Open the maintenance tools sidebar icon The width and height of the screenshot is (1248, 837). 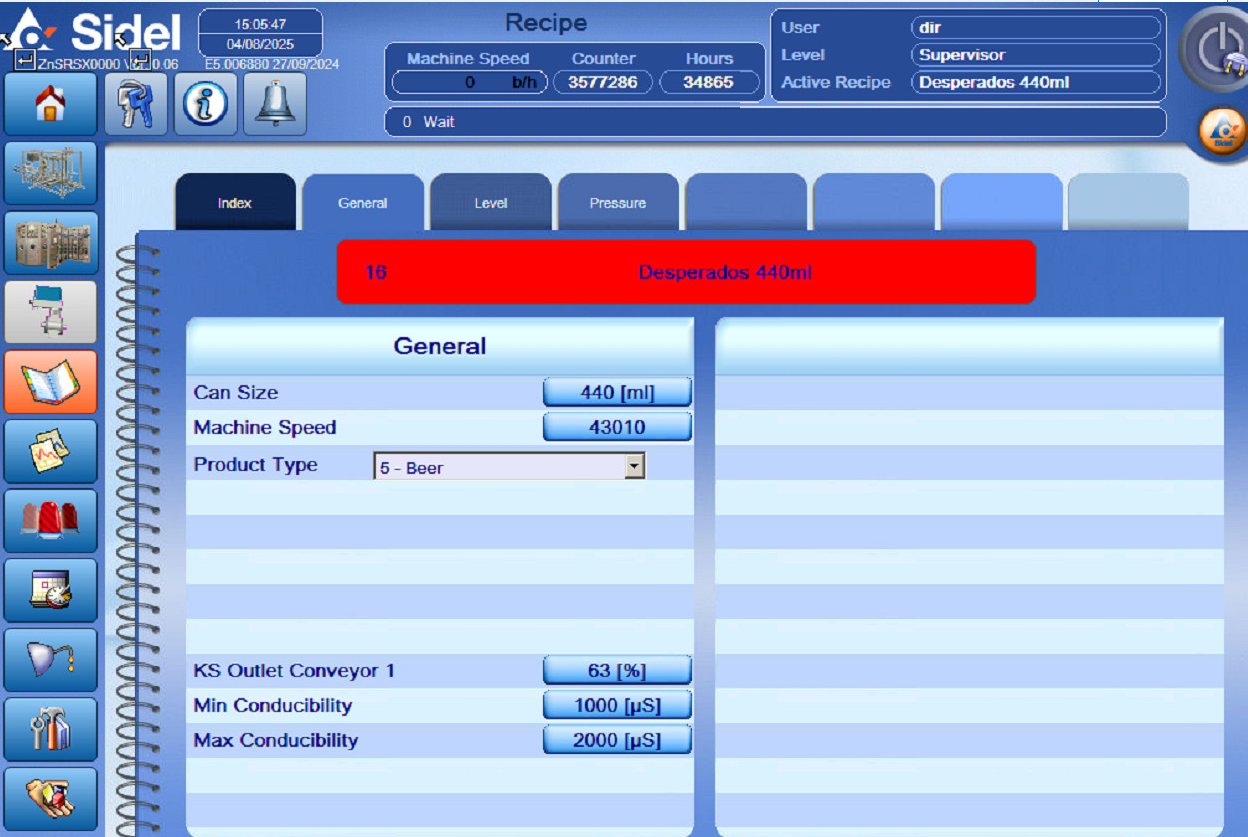click(51, 729)
